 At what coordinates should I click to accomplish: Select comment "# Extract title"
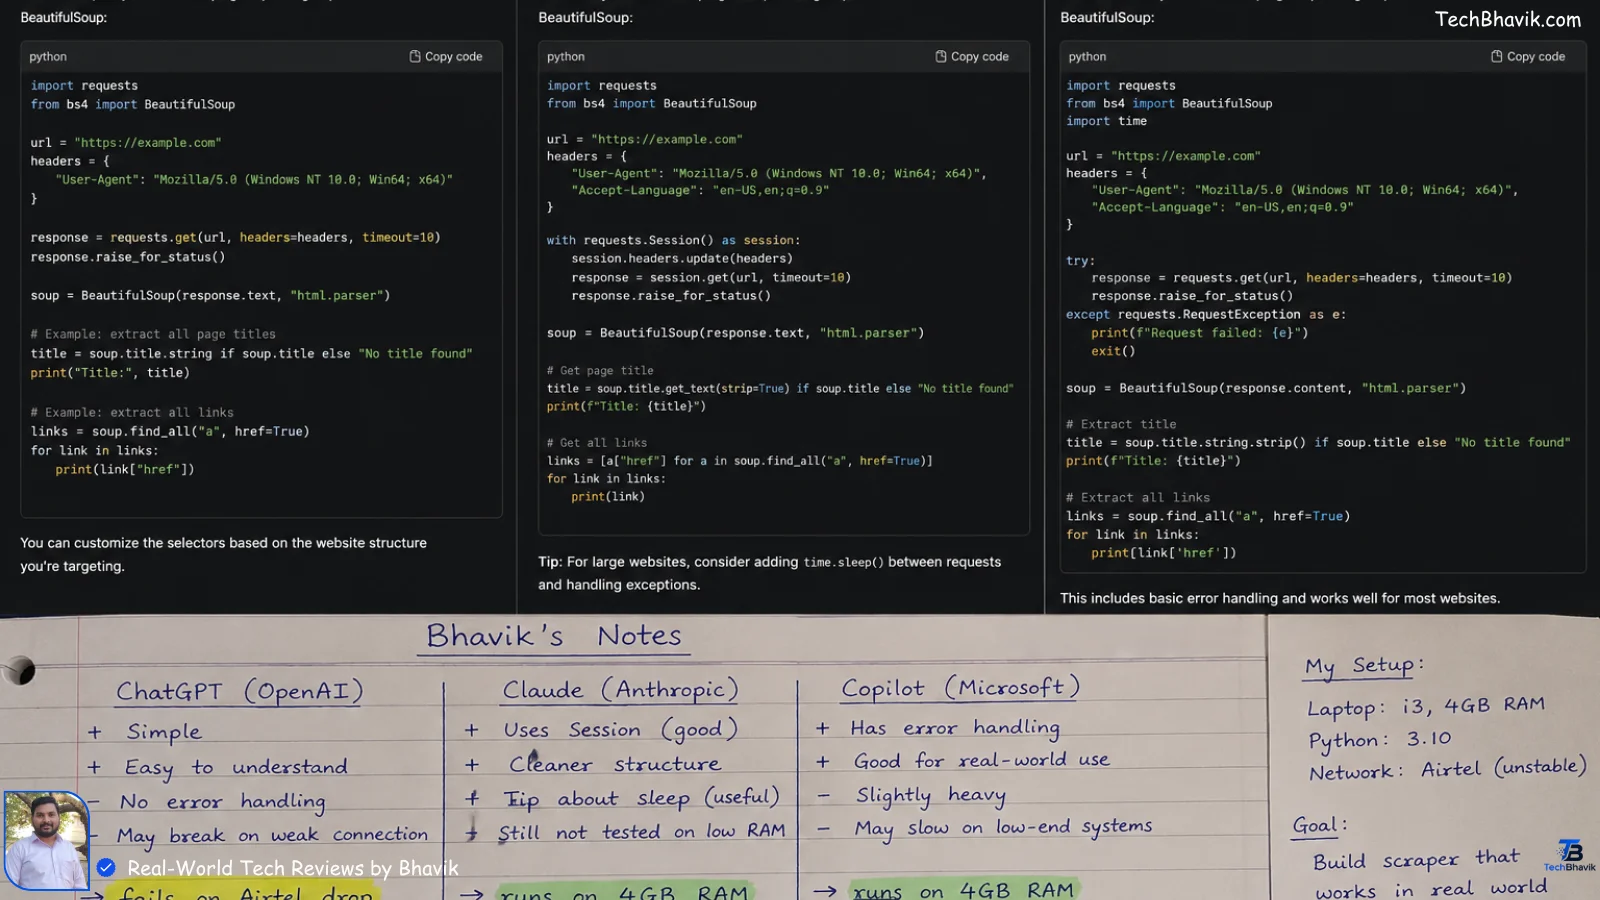pos(1121,424)
